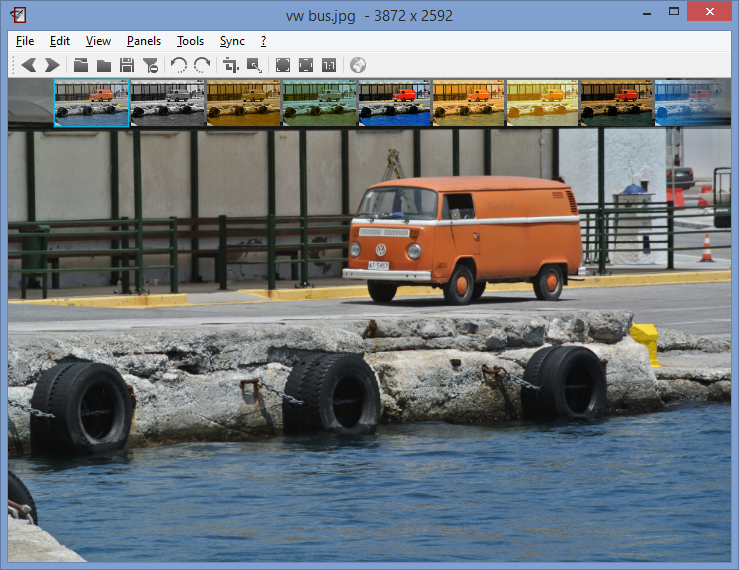The width and height of the screenshot is (739, 570).
Task: Click the delete file icon
Action: (x=150, y=65)
